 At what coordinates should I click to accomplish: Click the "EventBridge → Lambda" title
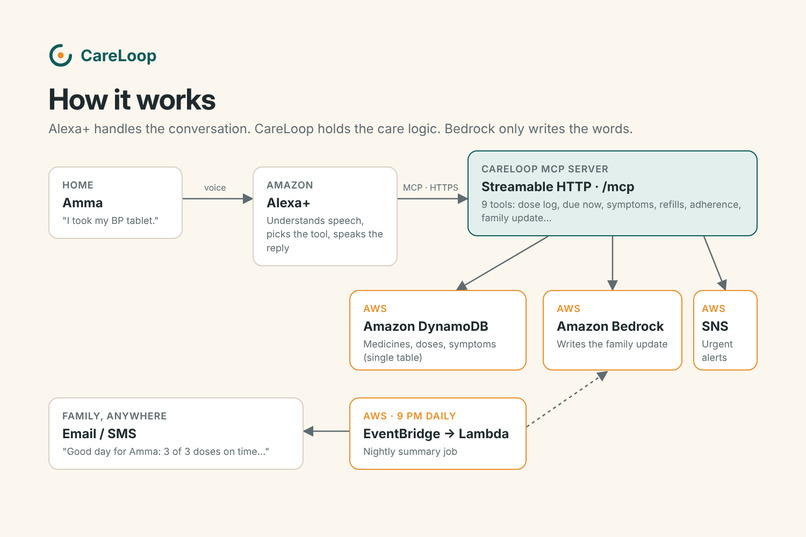tap(436, 434)
